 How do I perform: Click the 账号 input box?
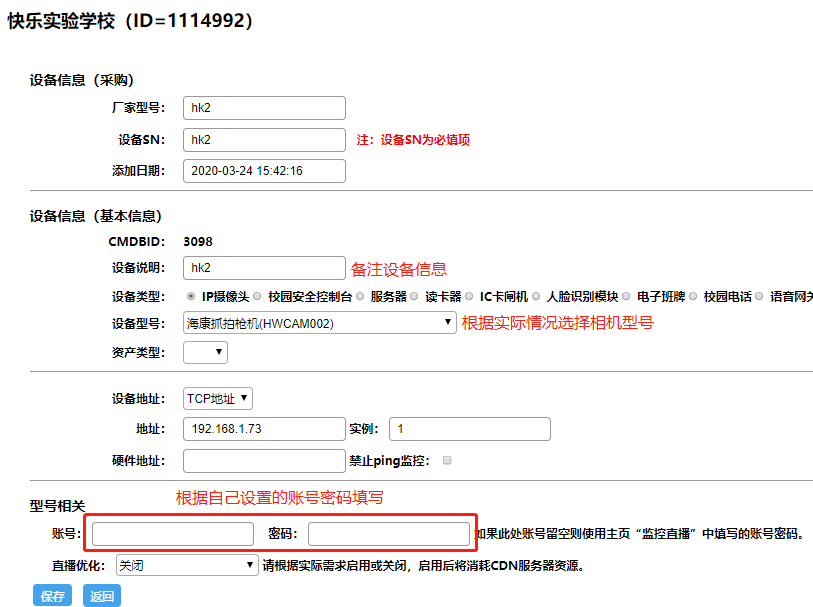(173, 534)
